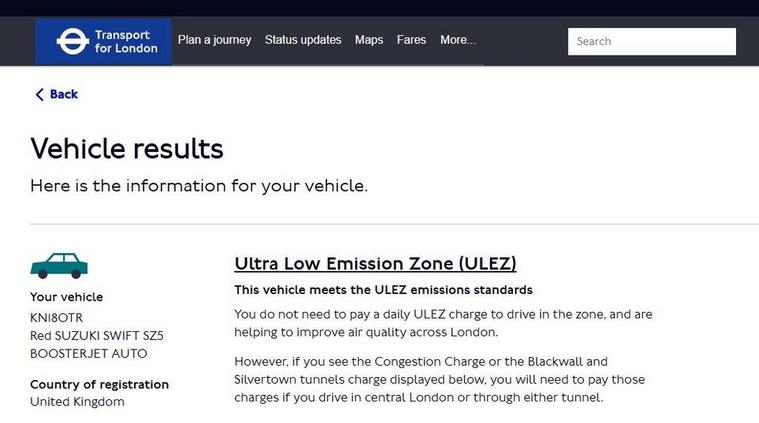Screen dimensions: 759x423
Task: Go back using the Back link
Action: pyautogui.click(x=64, y=95)
